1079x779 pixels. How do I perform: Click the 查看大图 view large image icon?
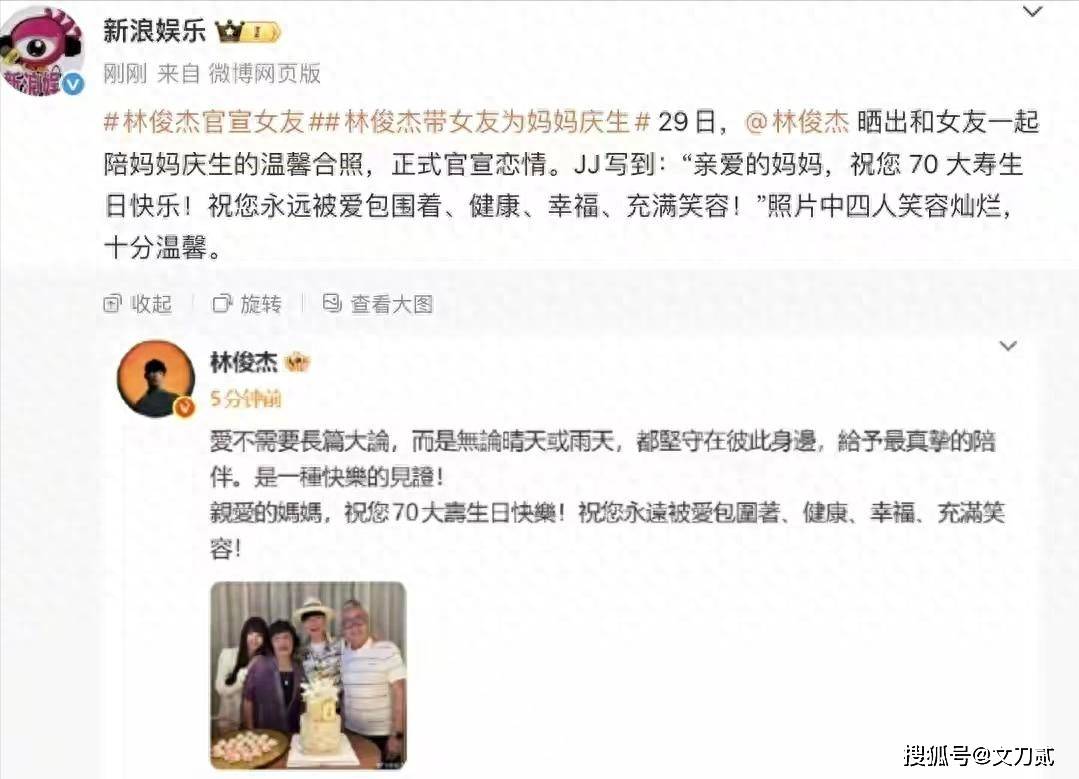click(332, 303)
